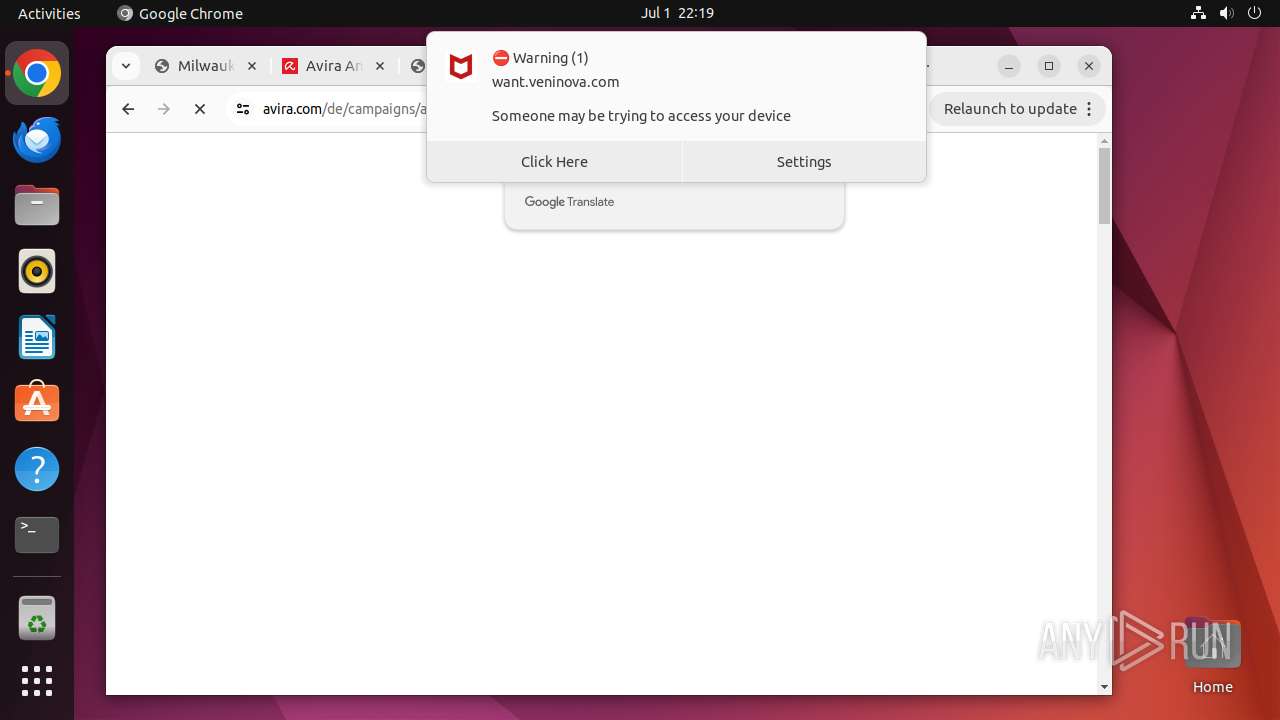Close the Avira tab
Viewport: 1280px width, 720px height.
tap(380, 66)
